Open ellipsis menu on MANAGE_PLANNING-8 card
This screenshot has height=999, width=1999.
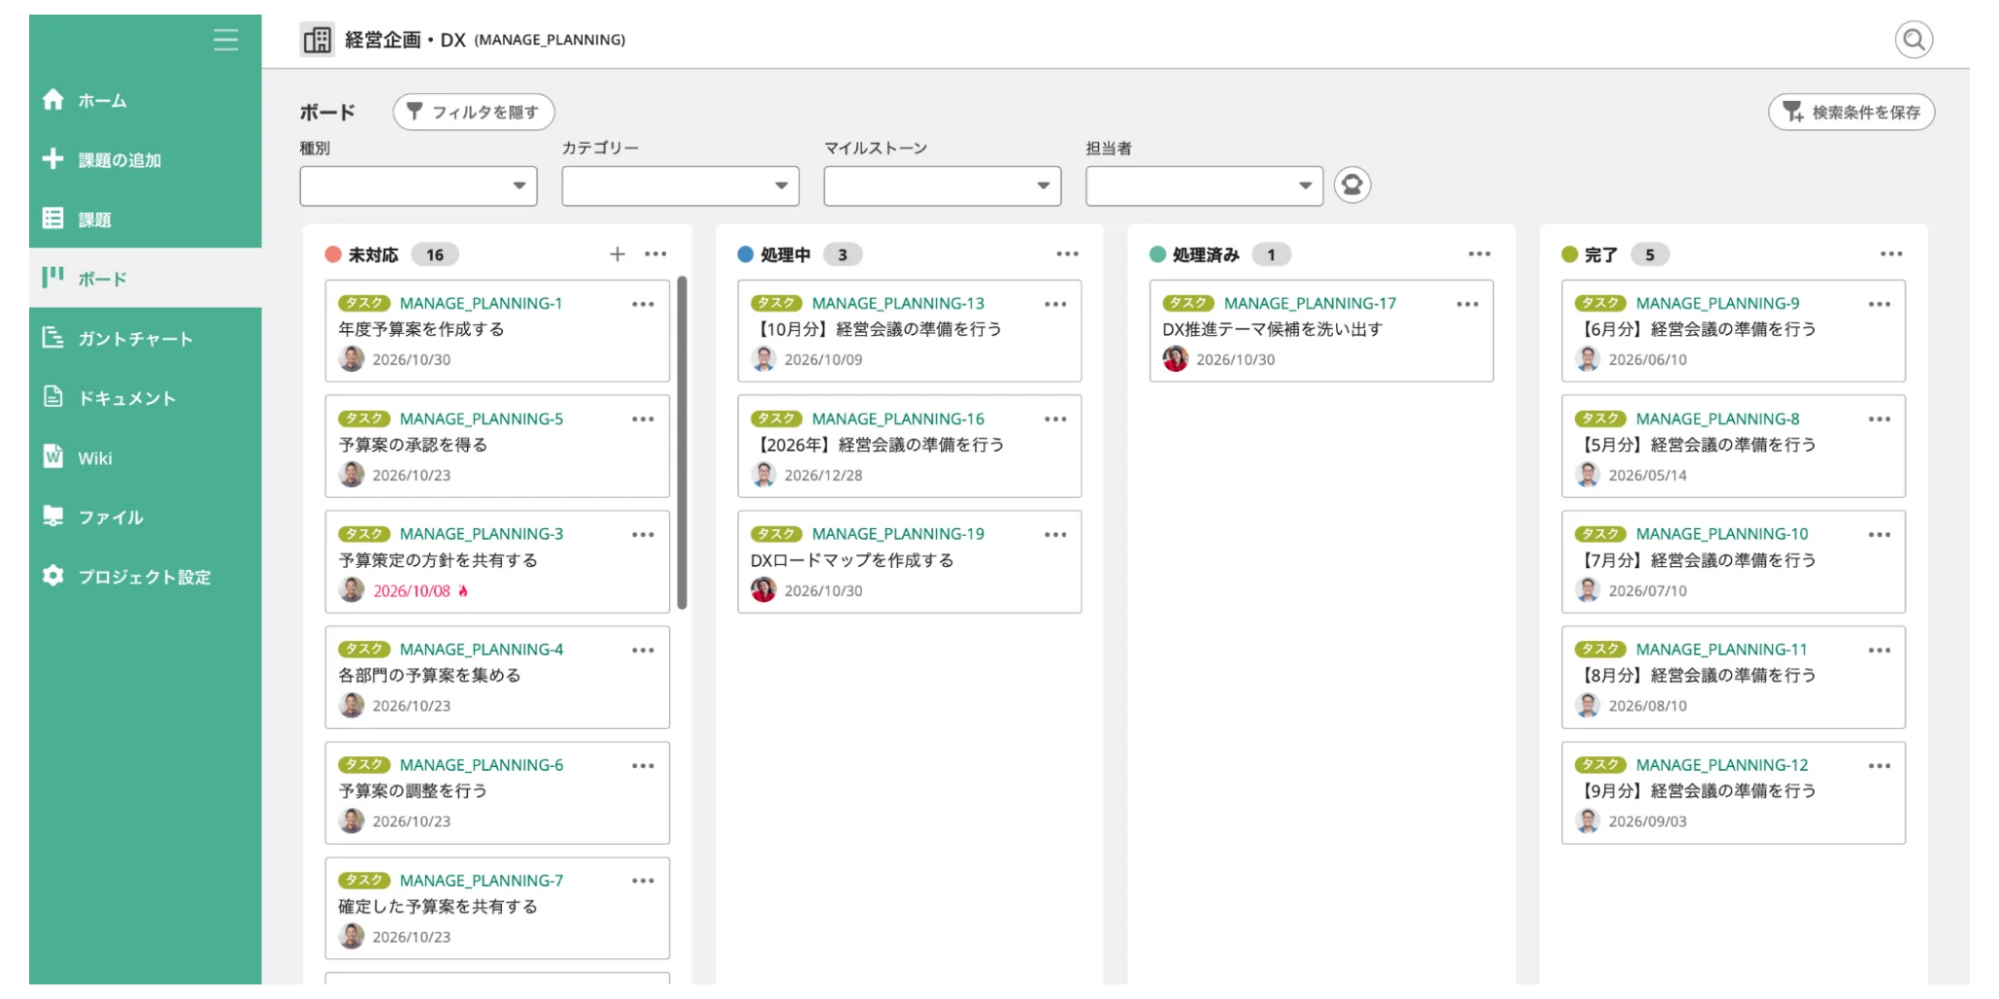tap(1879, 419)
